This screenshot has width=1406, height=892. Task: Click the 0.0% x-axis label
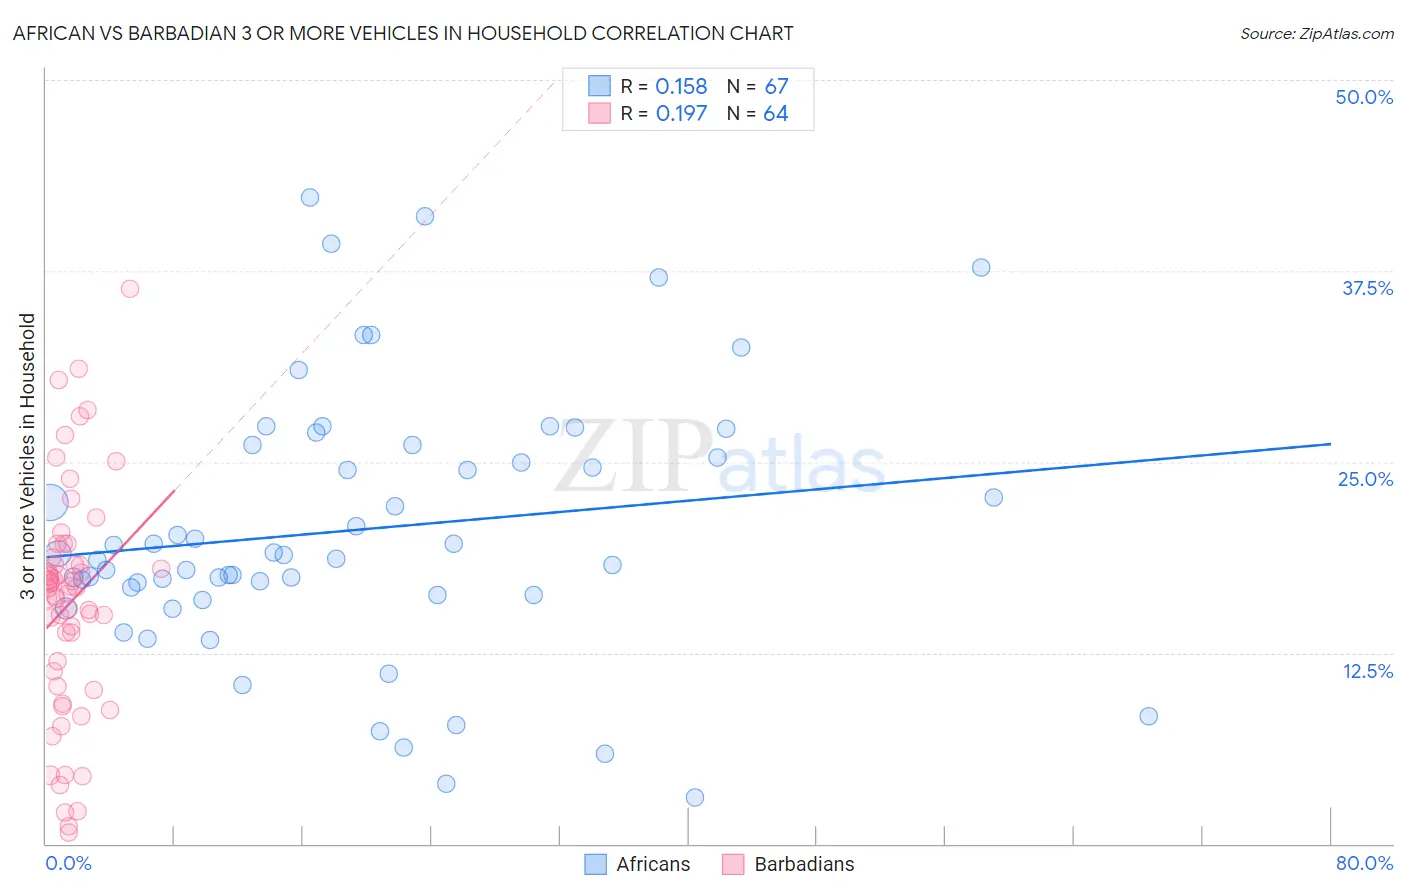tap(68, 863)
